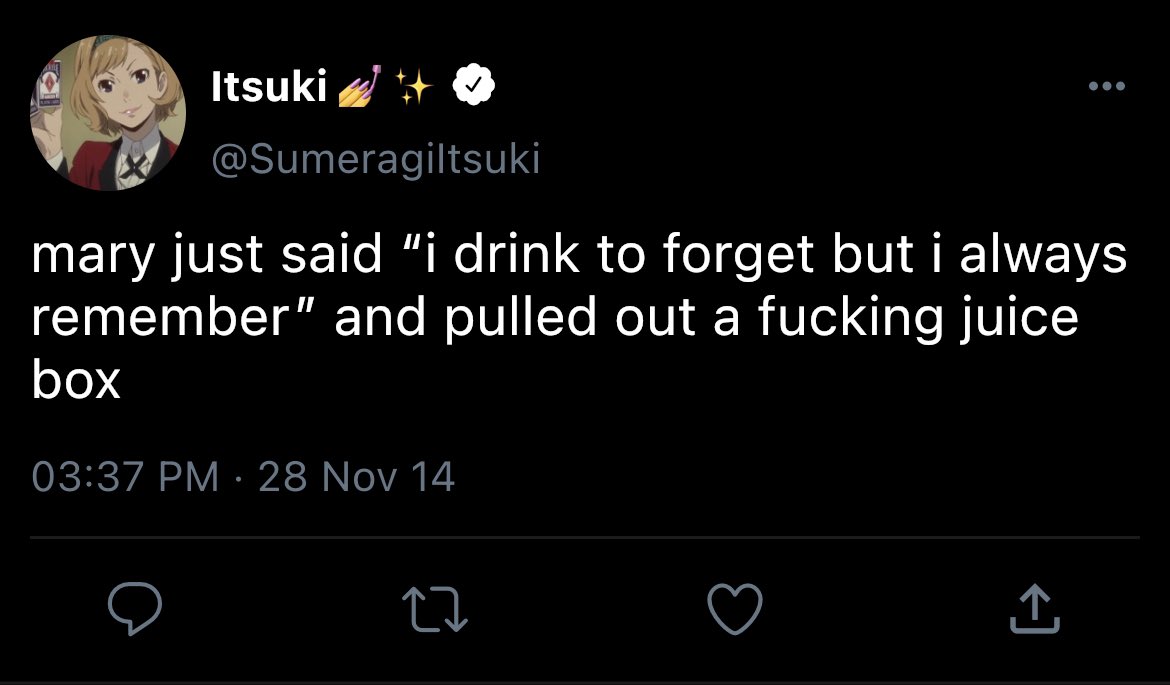Visit the @SumeragiItsuki handle
This screenshot has height=685, width=1170.
click(375, 158)
